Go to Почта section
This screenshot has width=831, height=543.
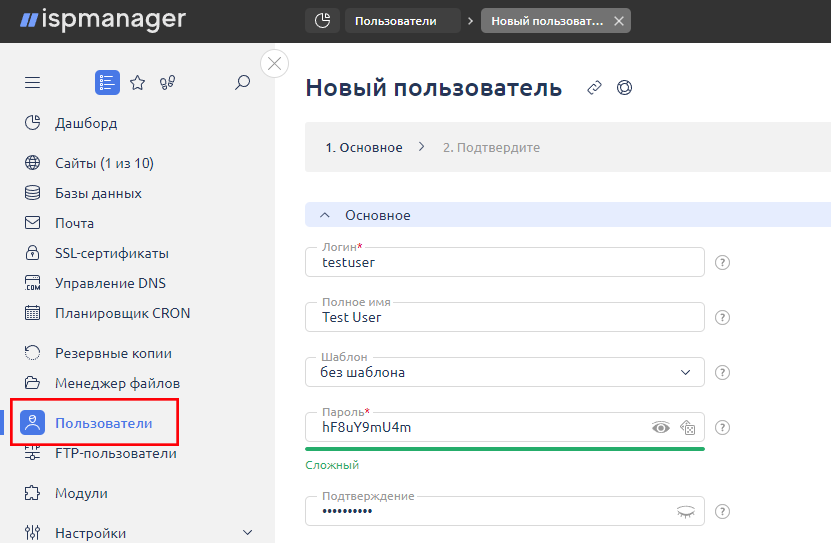click(x=74, y=223)
